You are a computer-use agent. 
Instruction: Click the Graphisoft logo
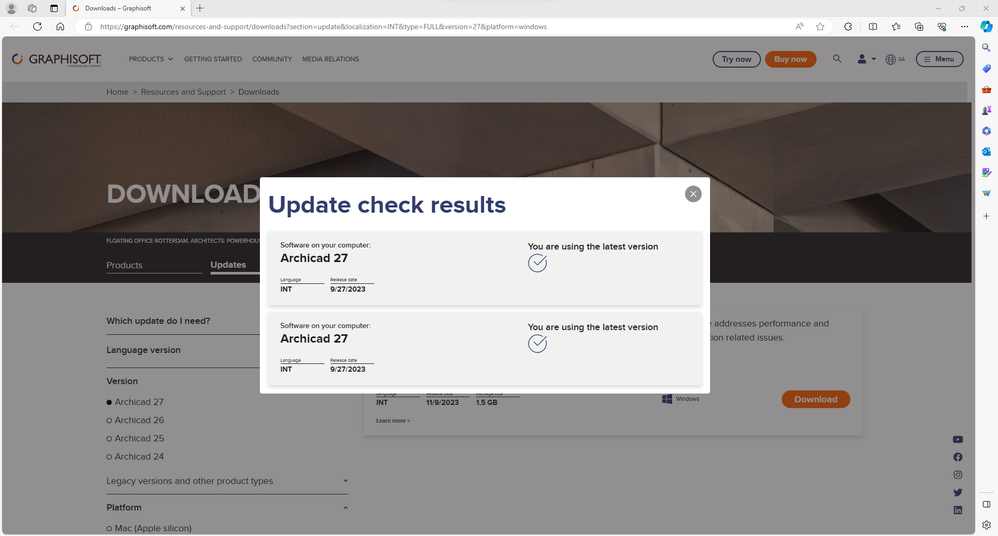pos(57,59)
